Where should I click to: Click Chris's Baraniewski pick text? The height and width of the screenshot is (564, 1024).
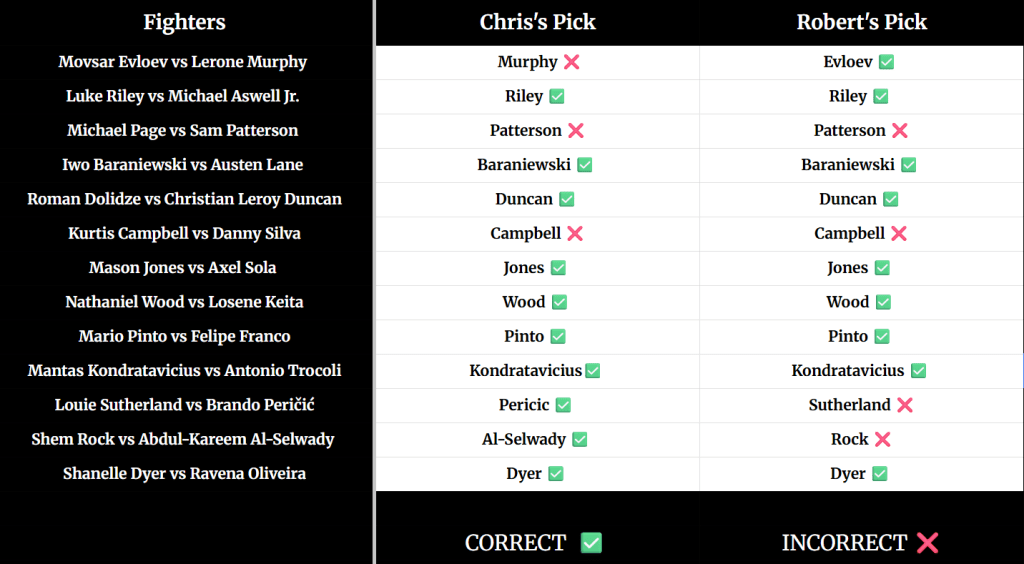coord(524,165)
